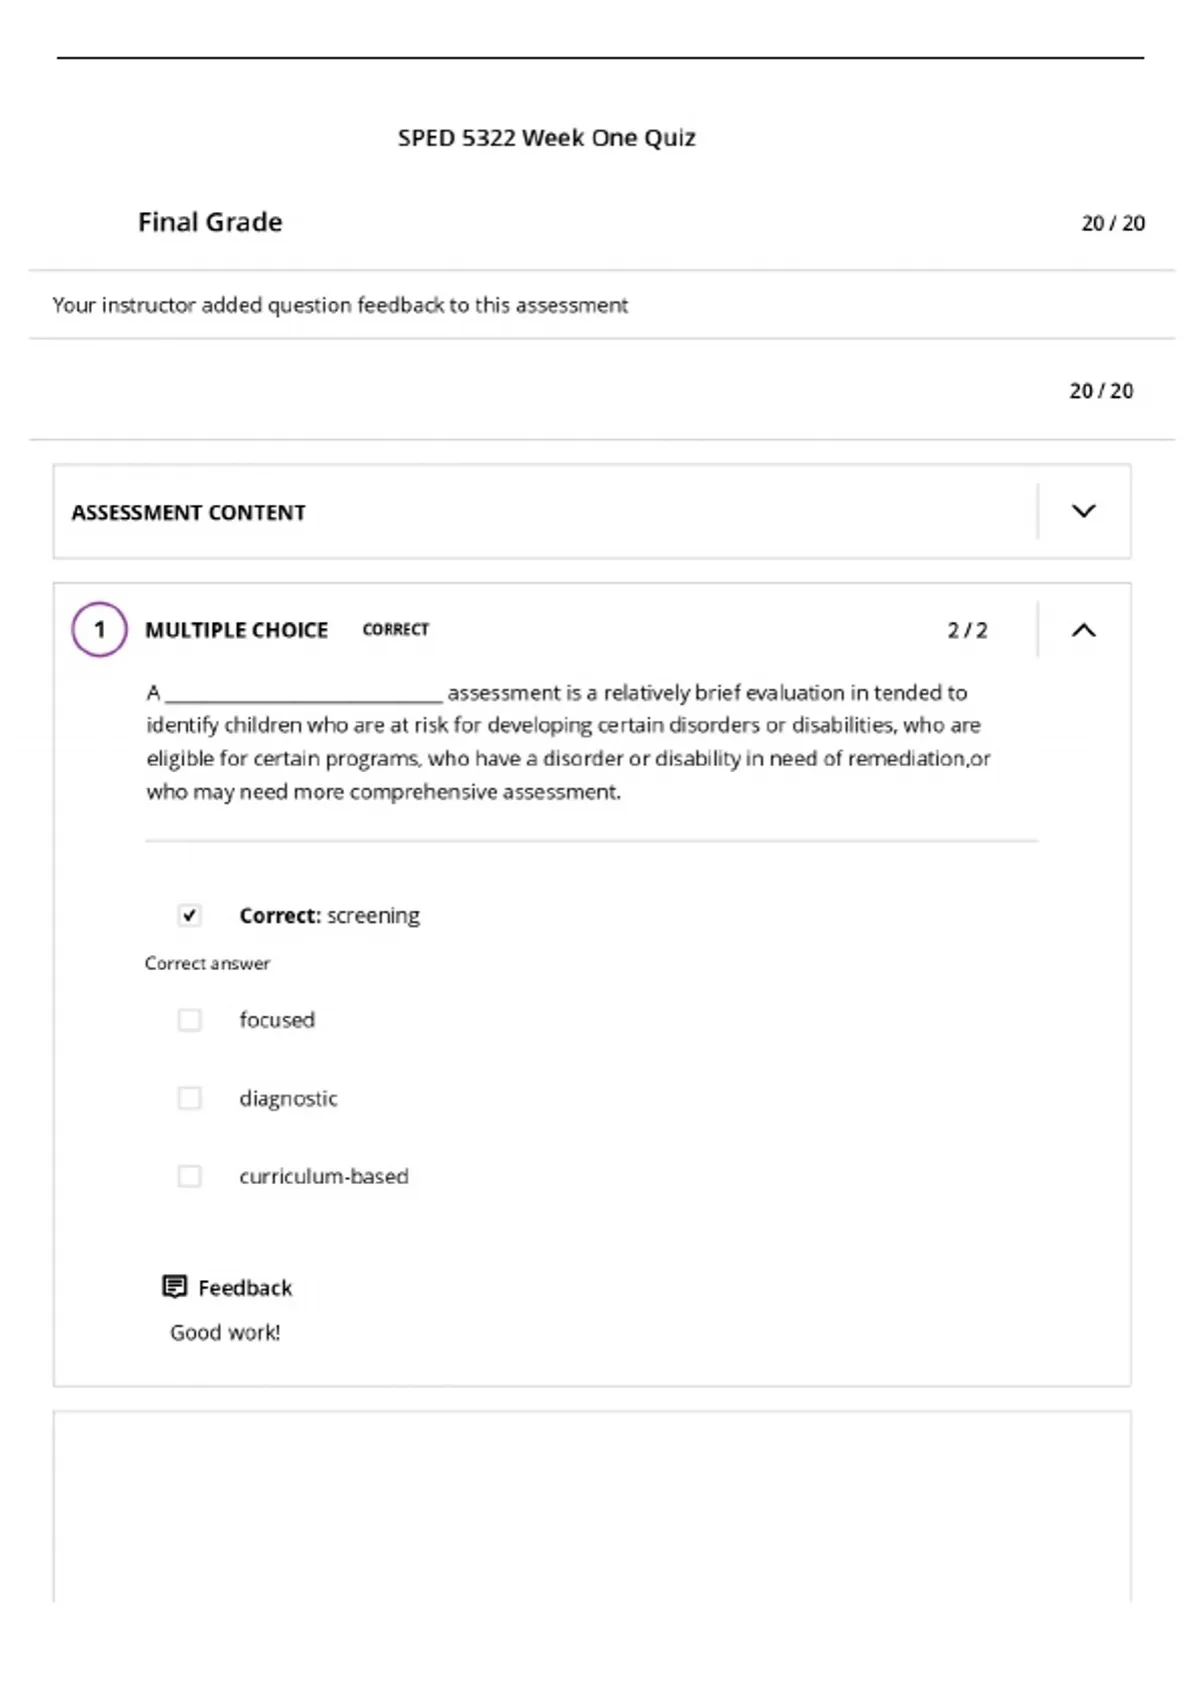
Task: Check the curriculum-based answer option
Action: click(x=189, y=1176)
